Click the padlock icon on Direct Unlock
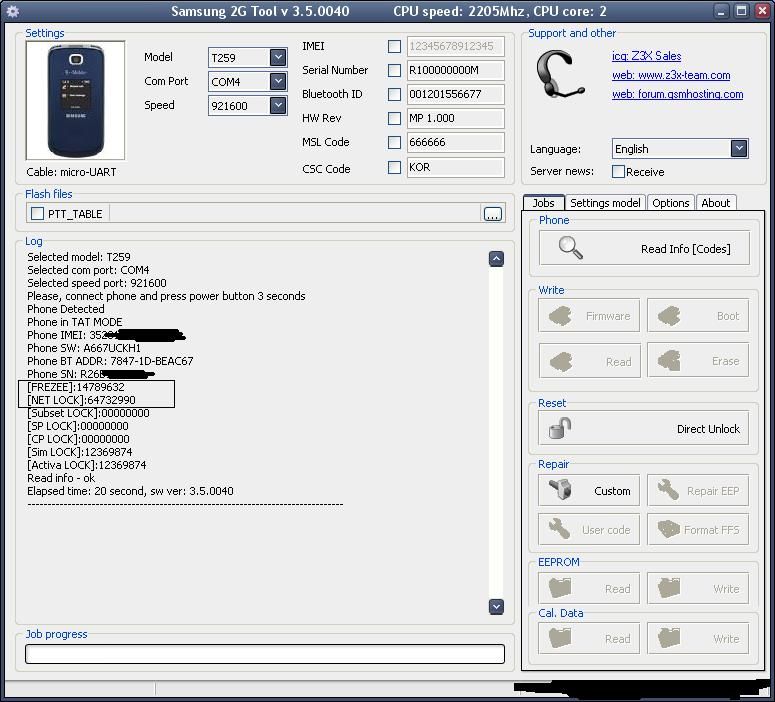The image size is (775, 702). pos(560,428)
